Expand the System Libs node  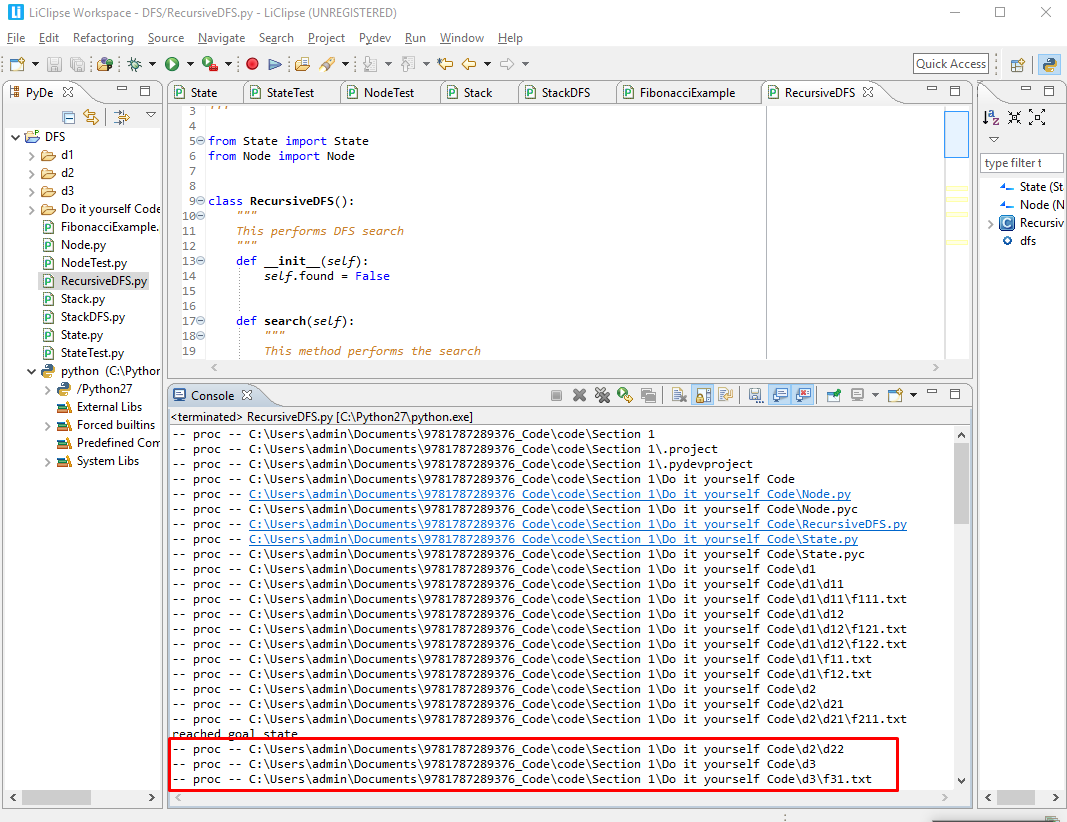(x=47, y=462)
